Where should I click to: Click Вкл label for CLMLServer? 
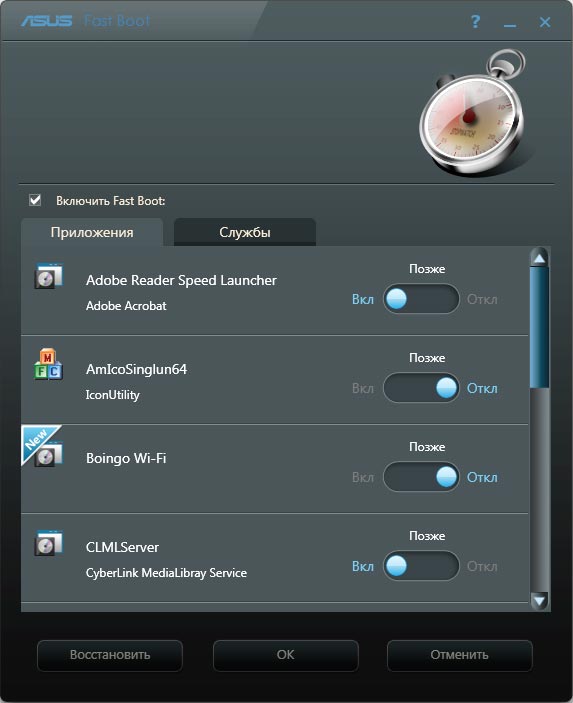click(363, 566)
